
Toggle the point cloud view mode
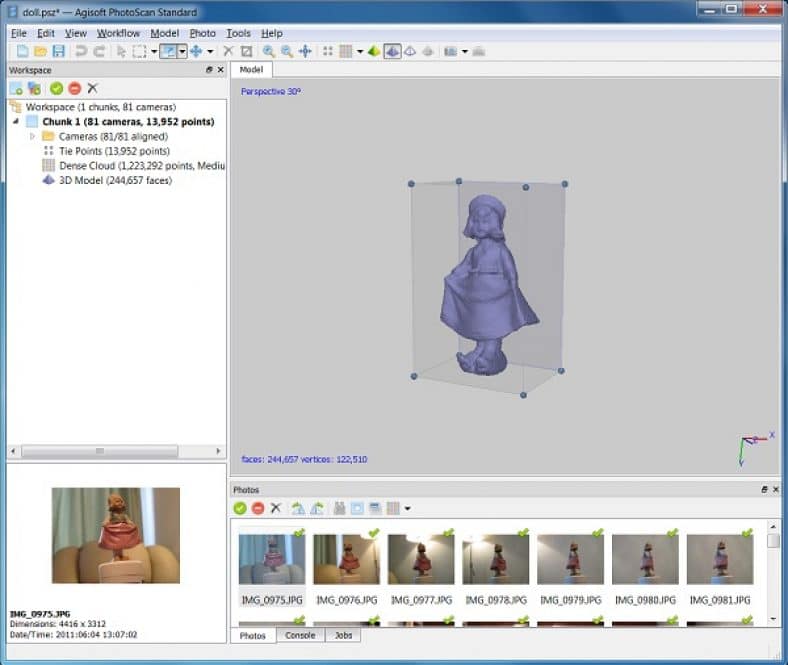pyautogui.click(x=327, y=51)
